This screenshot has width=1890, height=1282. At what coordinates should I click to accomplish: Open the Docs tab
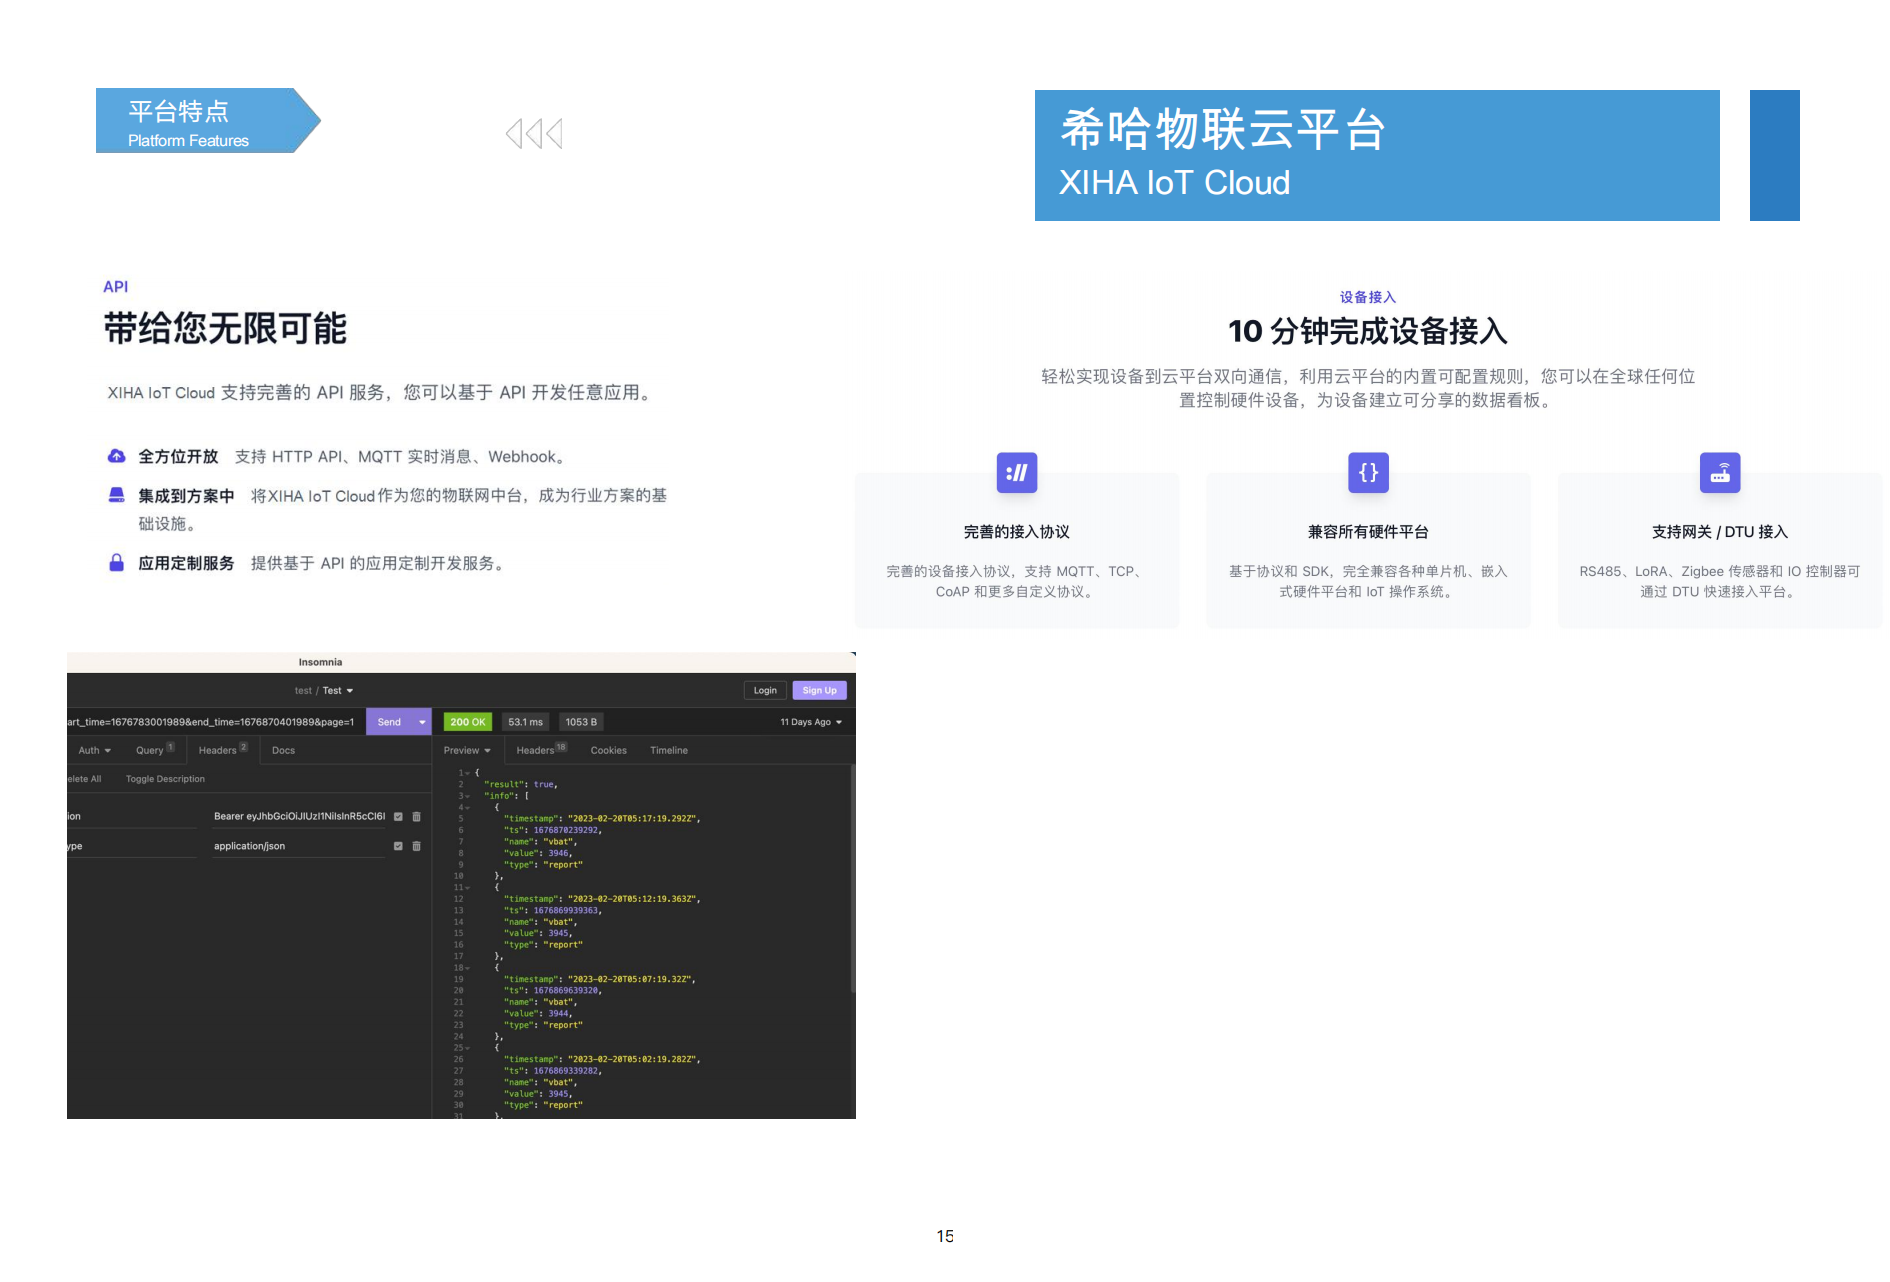pos(283,750)
